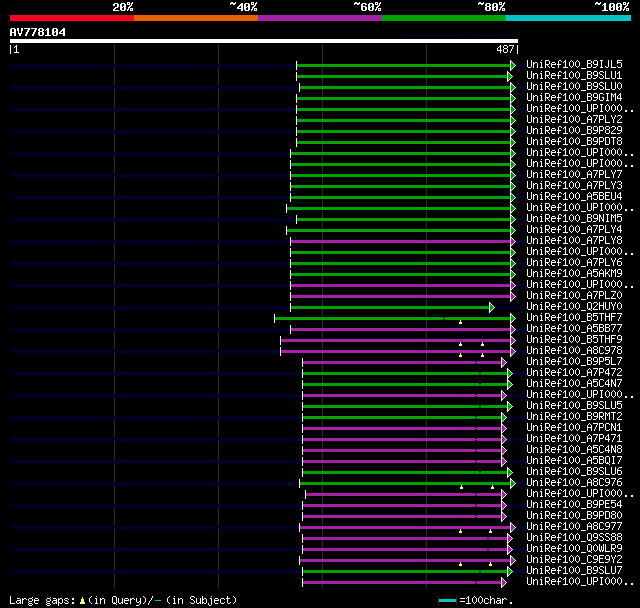The width and height of the screenshot is (640, 608).
Task: Select the red 20% identity legend segment
Action: point(71,18)
